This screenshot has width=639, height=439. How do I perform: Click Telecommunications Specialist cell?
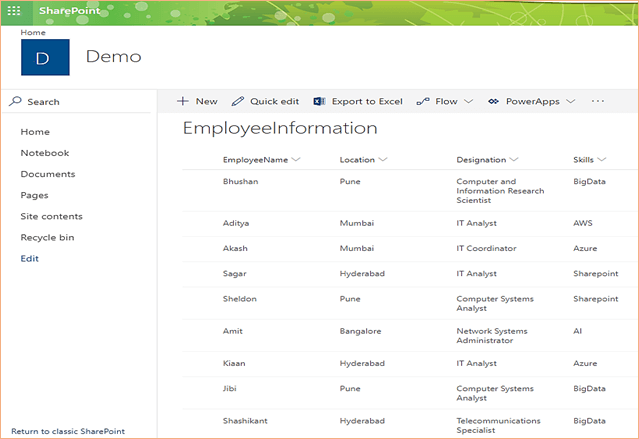pyautogui.click(x=498, y=425)
